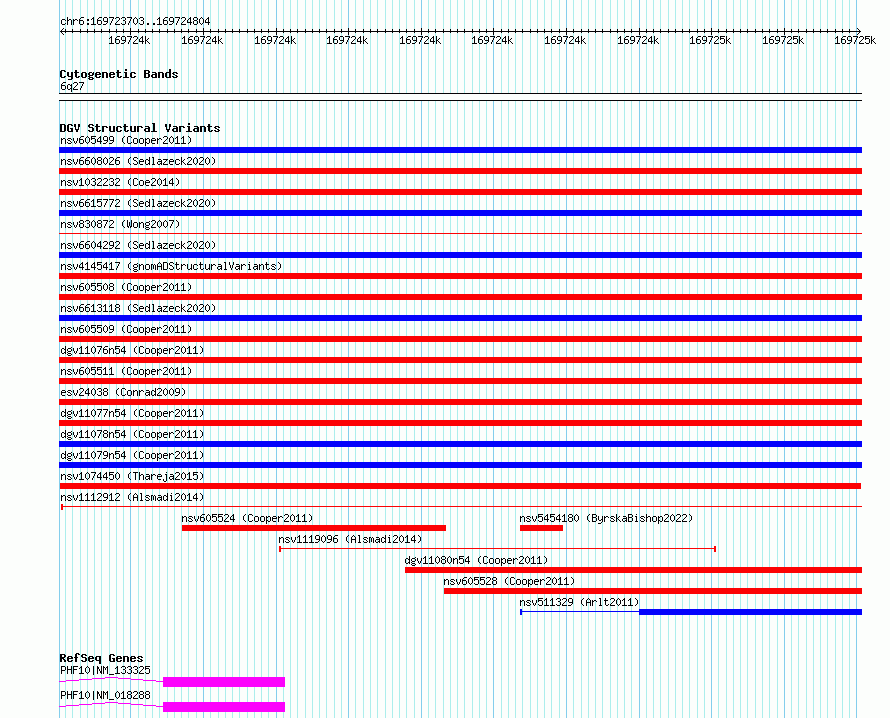Click the red bar under nsv605528
Screen dimensions: 890x718
653,591
